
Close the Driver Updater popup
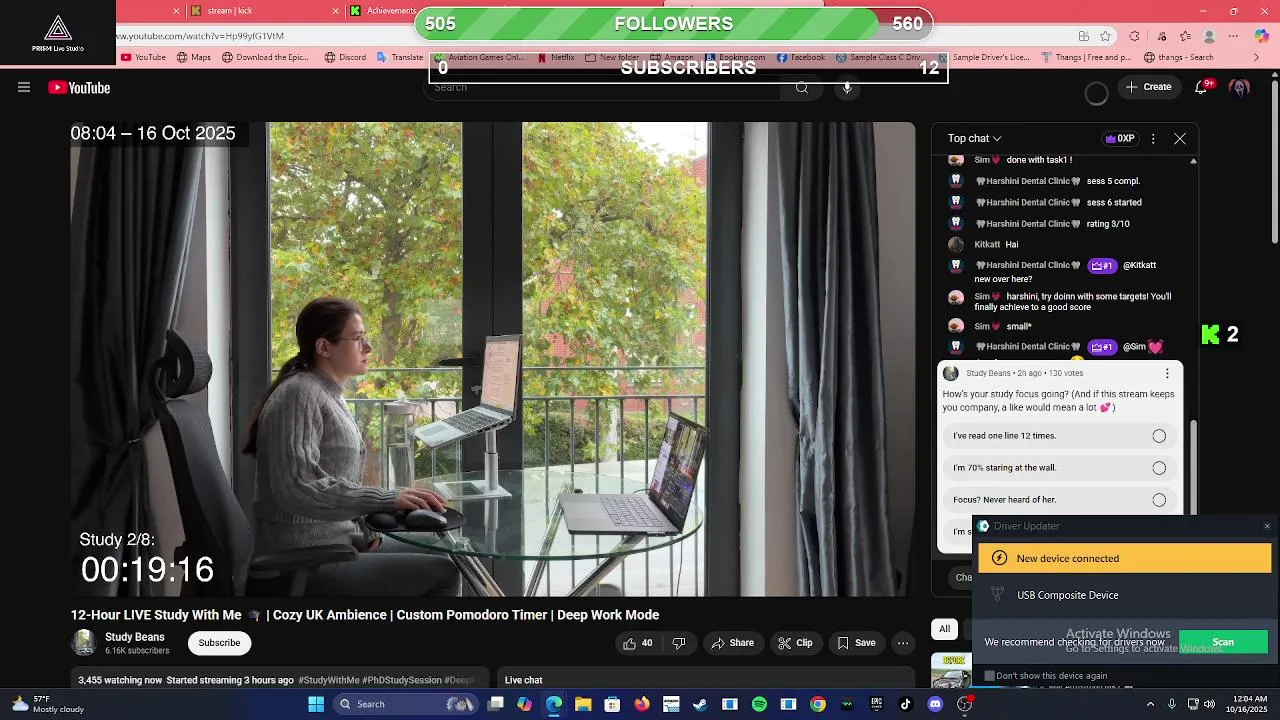coord(1267,526)
